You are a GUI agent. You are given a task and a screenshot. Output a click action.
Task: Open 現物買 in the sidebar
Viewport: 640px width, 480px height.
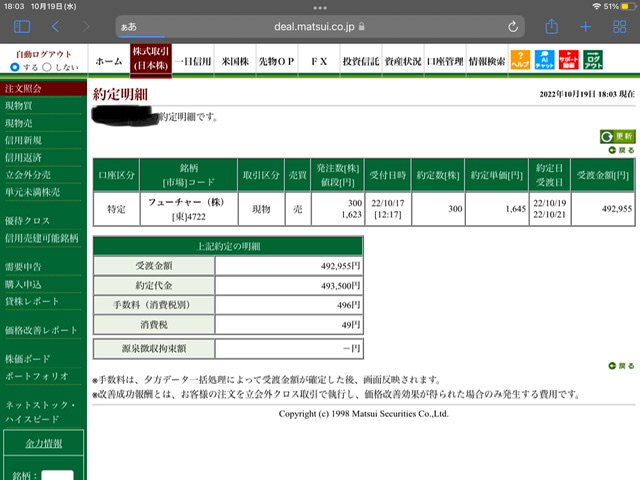tap(19, 106)
